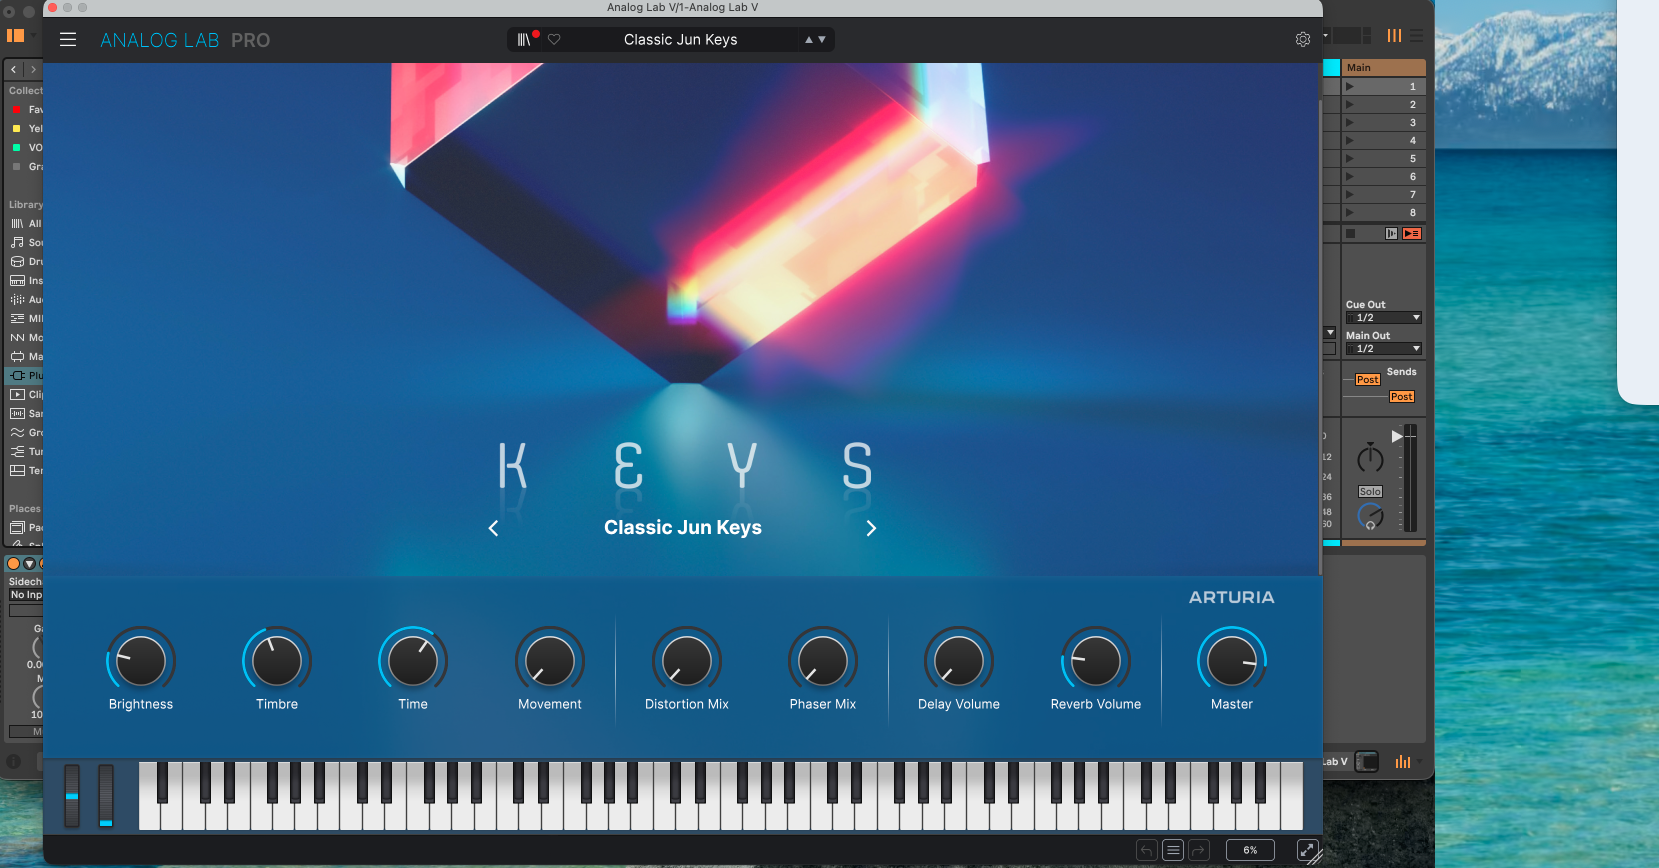Click the redo arrow in the bottom bar
Viewport: 1659px width, 868px height.
click(x=1199, y=850)
